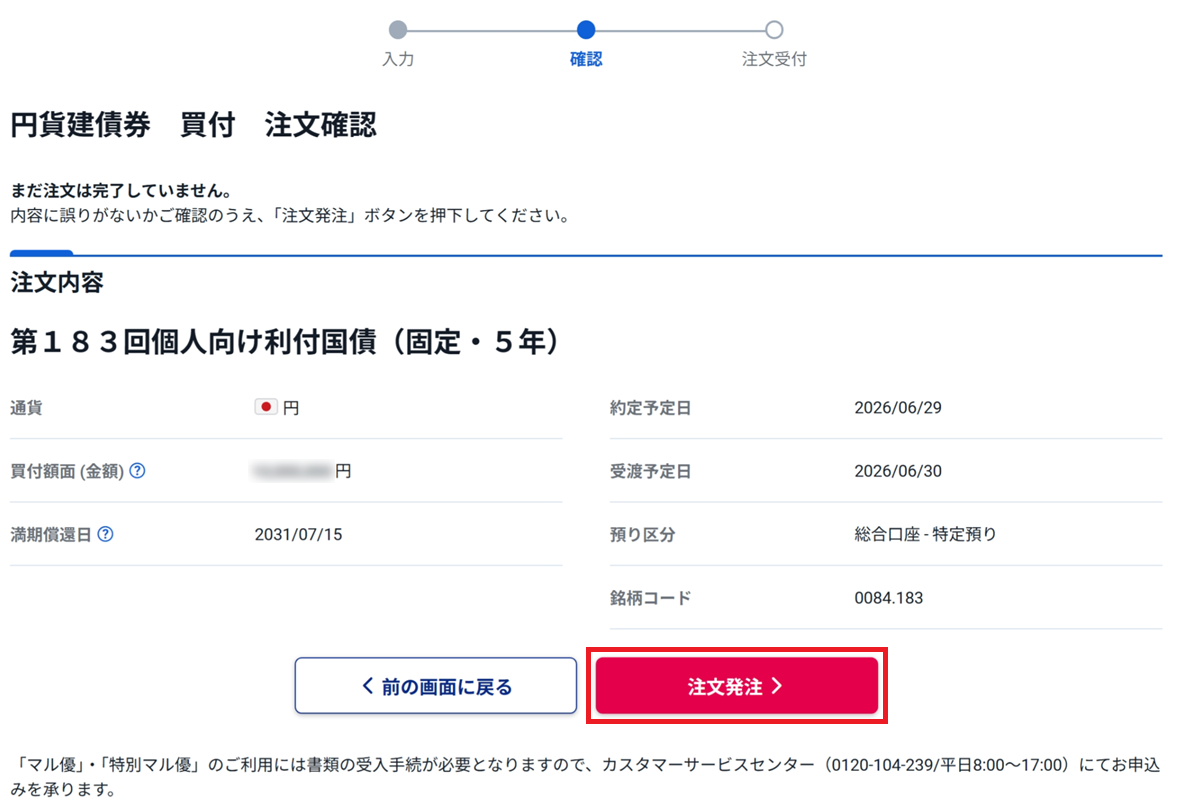This screenshot has width=1178, height=811.
Task: Click the 総合口座 - 特定預り value
Action: (x=926, y=534)
